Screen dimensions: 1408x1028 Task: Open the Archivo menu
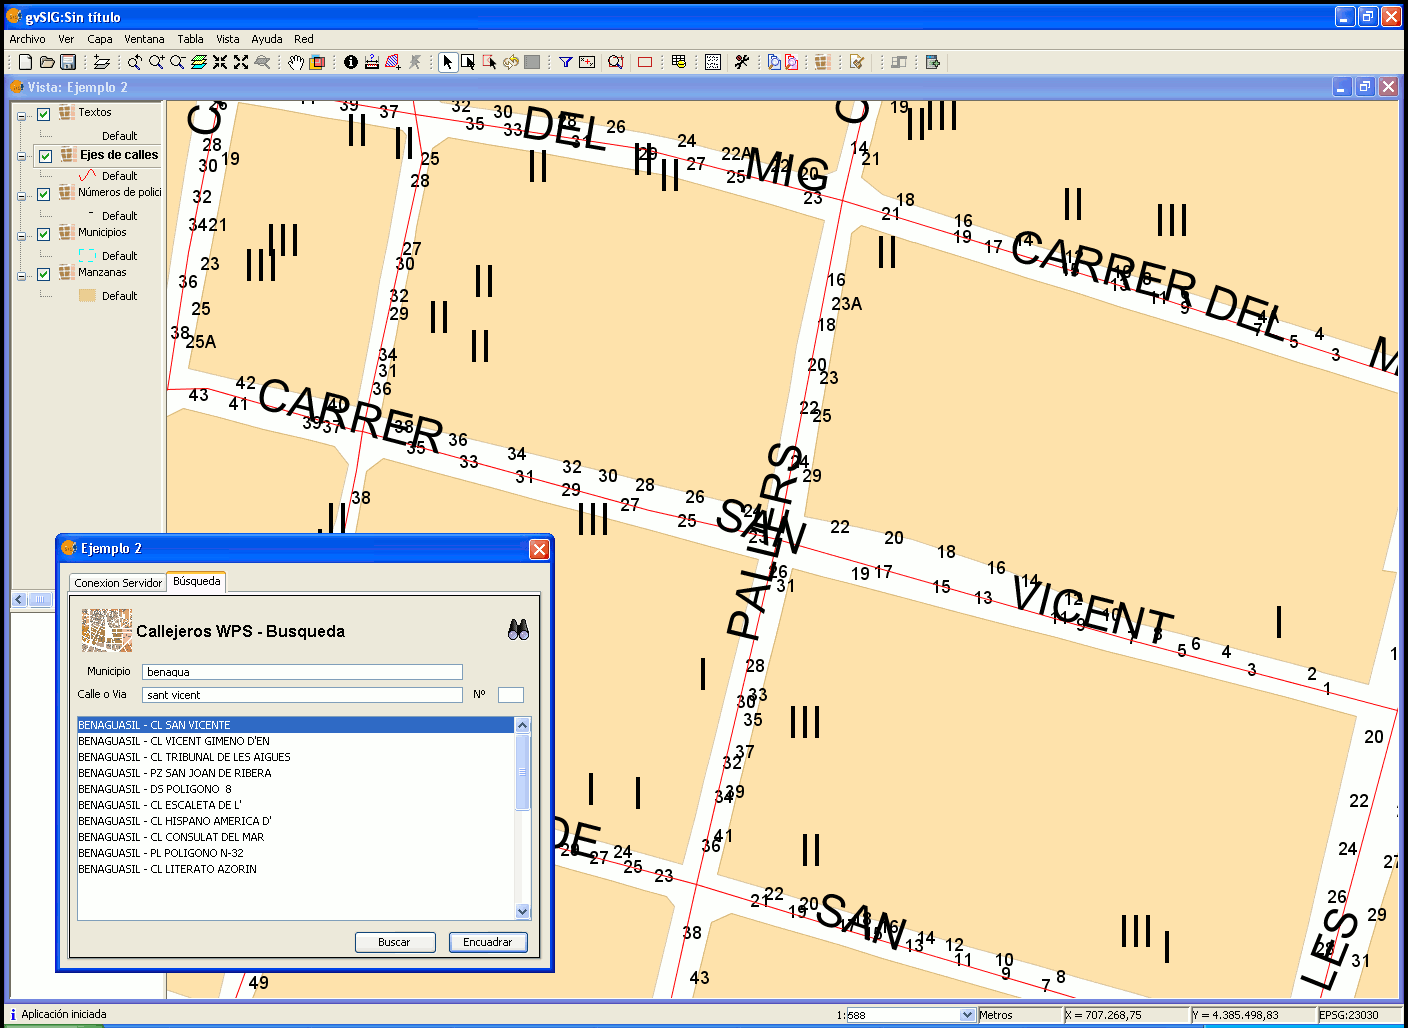(x=27, y=39)
